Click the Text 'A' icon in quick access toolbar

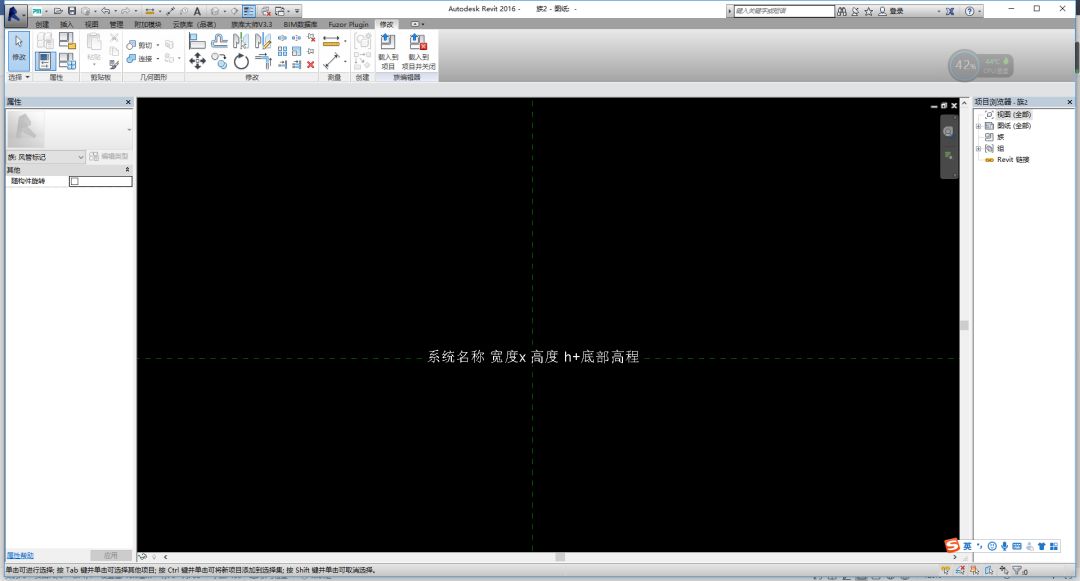tap(197, 11)
